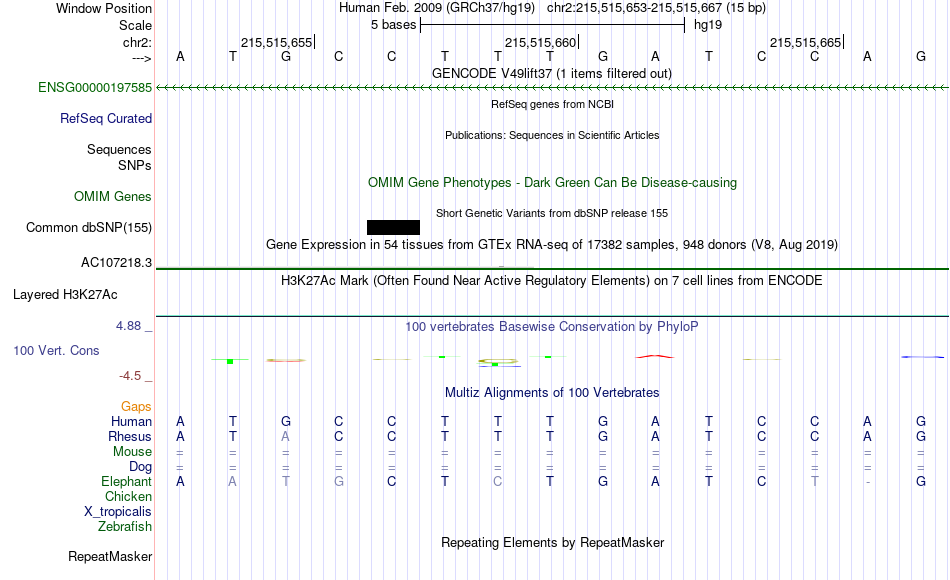Click the SNPs label under Sequences
Viewport: 950px width, 580px height.
(135, 165)
